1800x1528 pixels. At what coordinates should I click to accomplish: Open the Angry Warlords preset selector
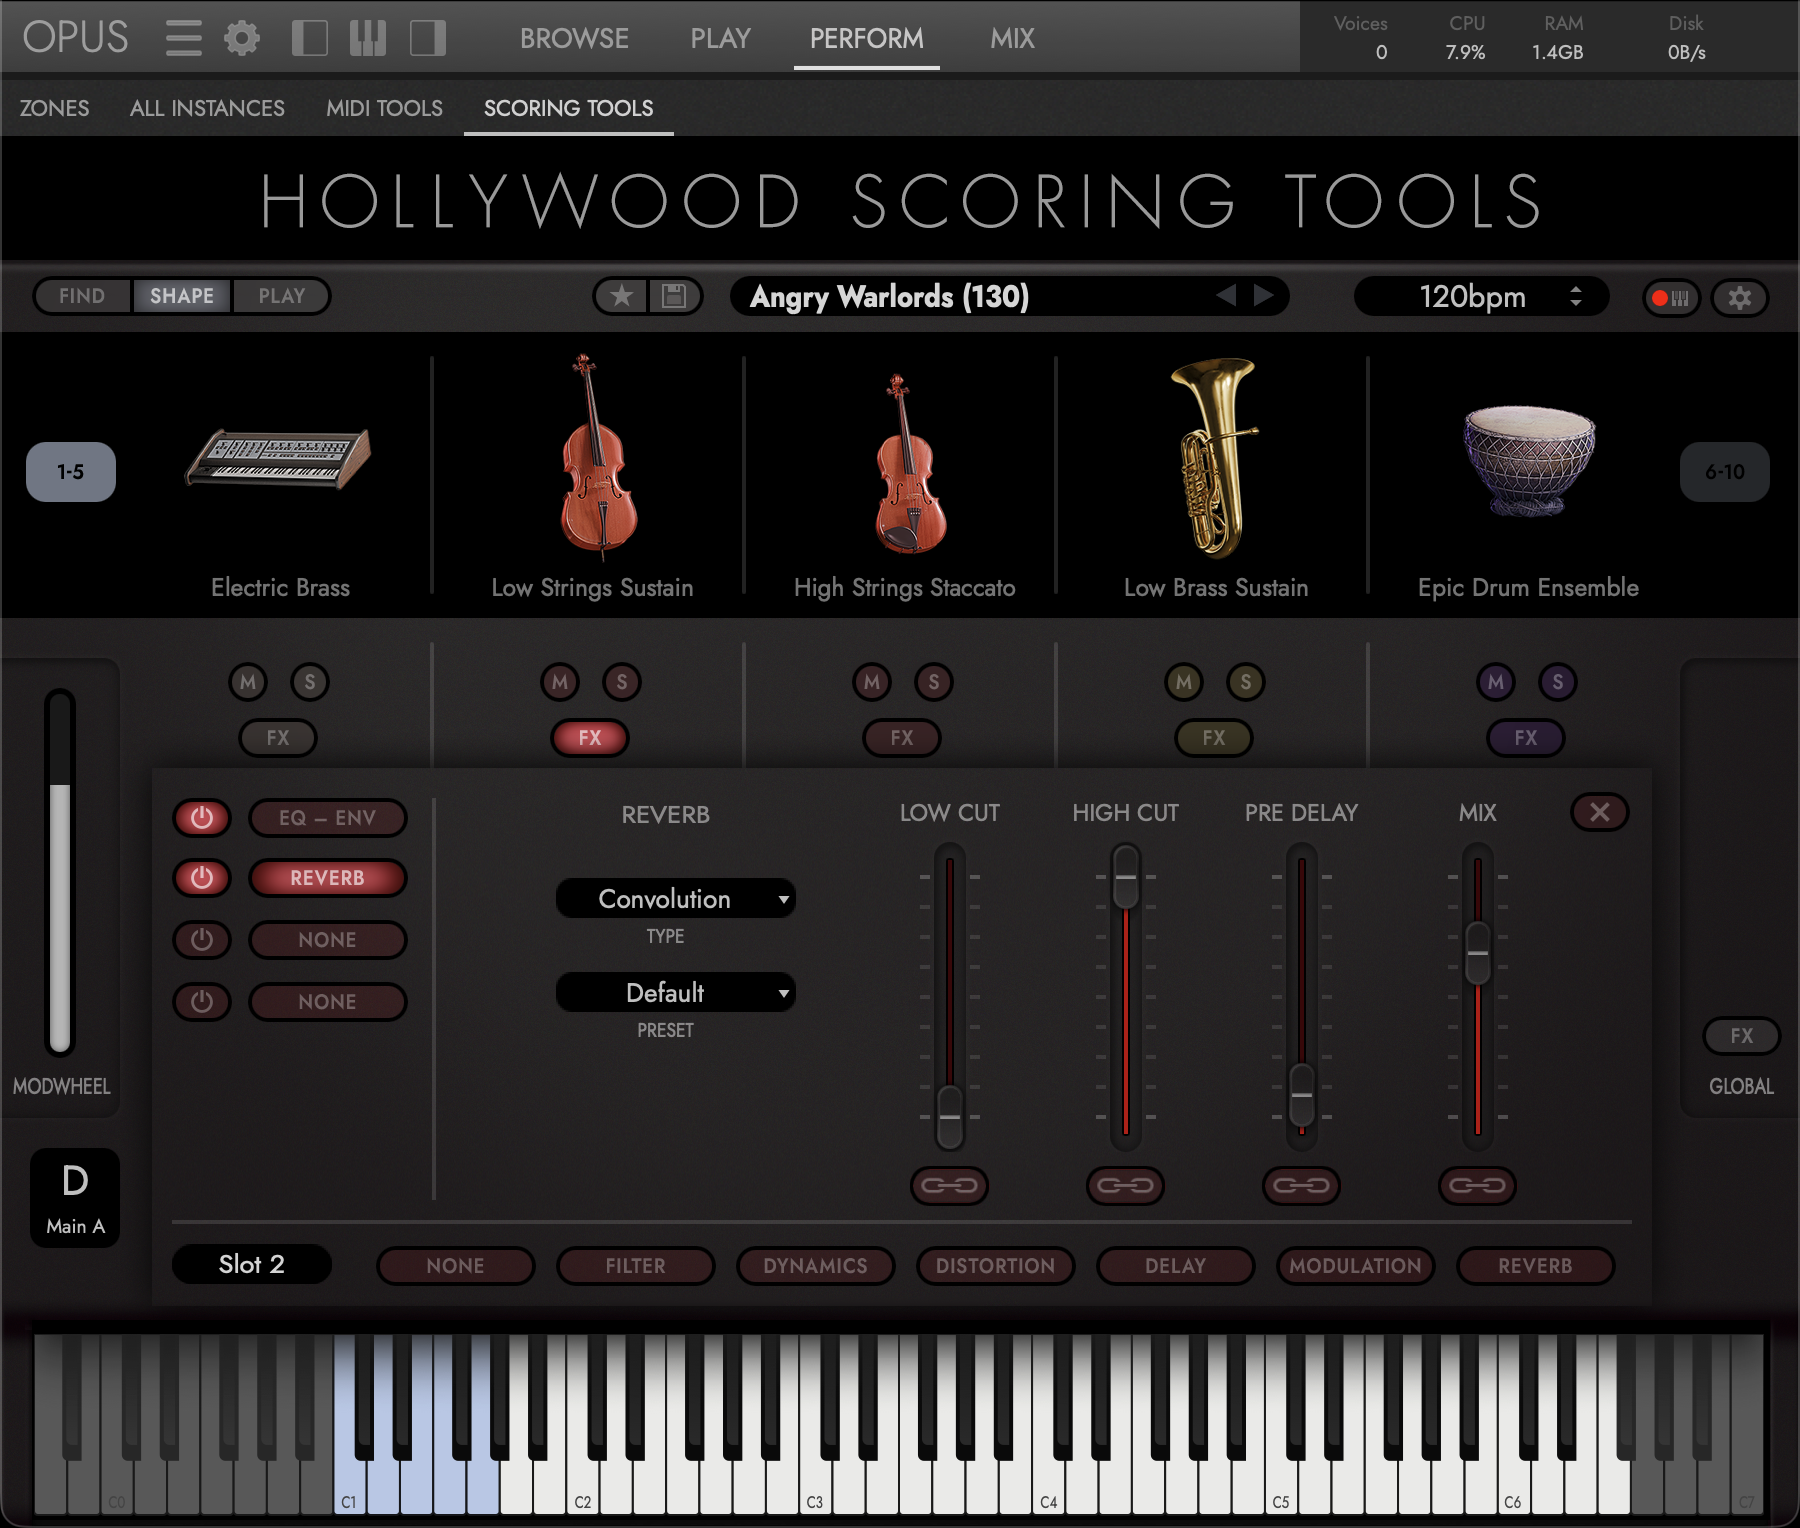pyautogui.click(x=1009, y=296)
